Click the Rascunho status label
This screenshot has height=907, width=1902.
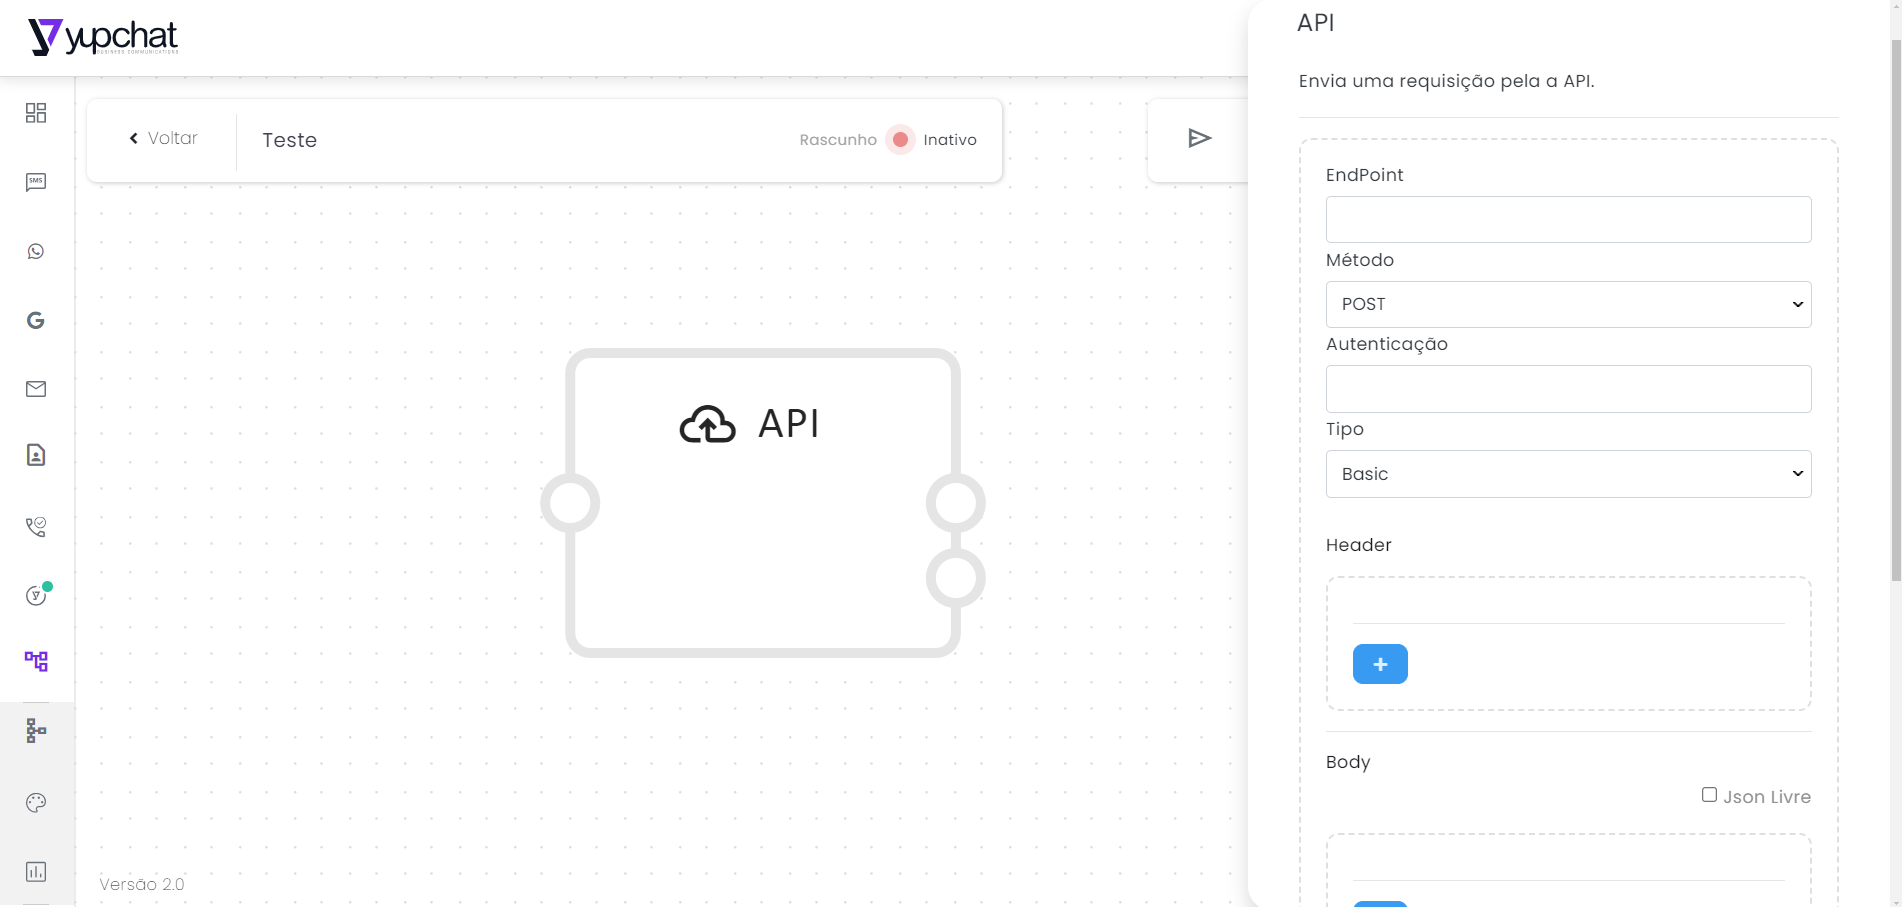tap(838, 140)
